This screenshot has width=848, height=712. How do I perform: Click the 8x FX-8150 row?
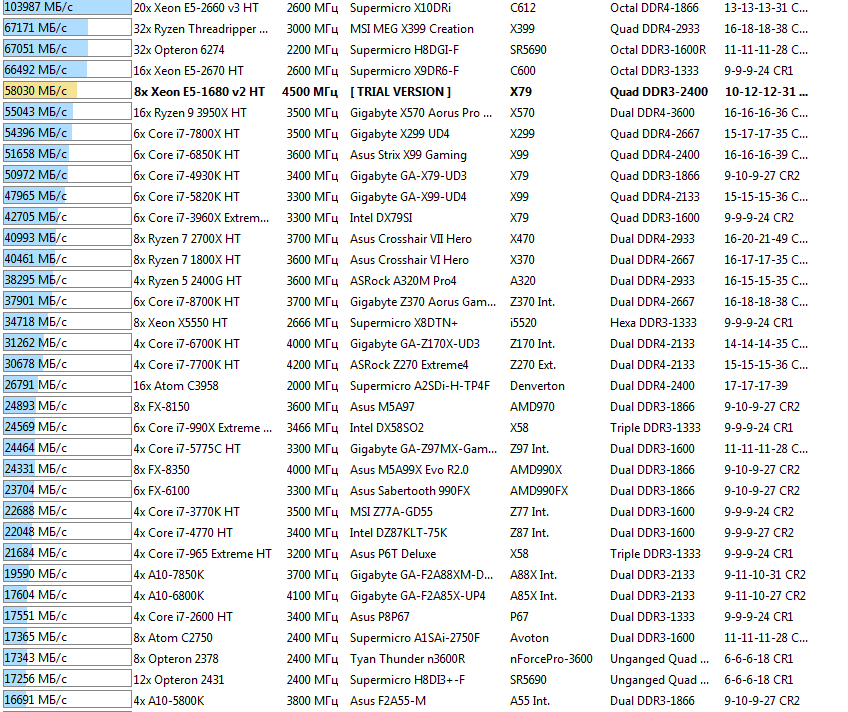pyautogui.click(x=162, y=408)
